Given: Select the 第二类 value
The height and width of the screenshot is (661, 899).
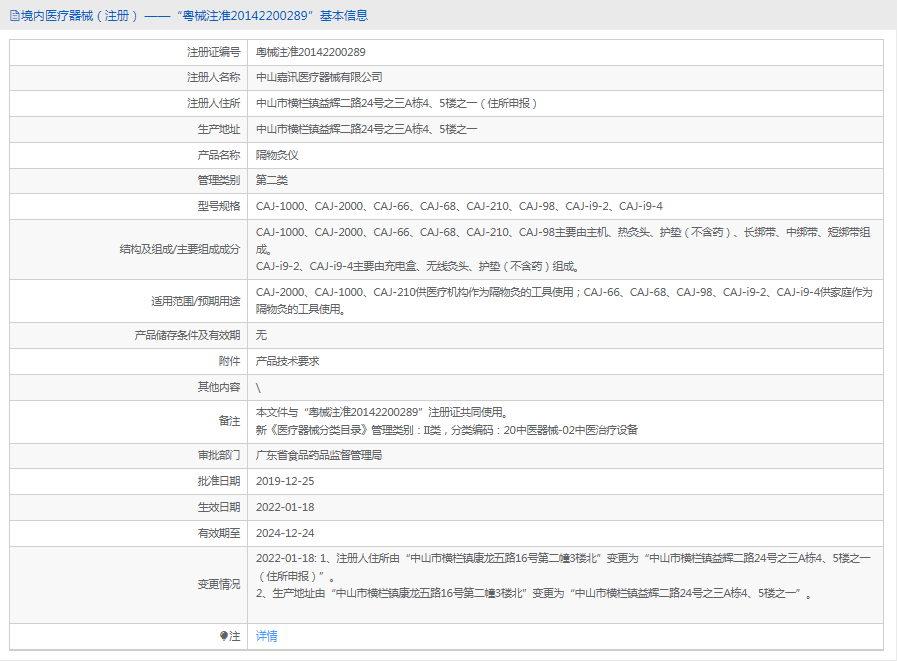Looking at the screenshot, I should (272, 181).
